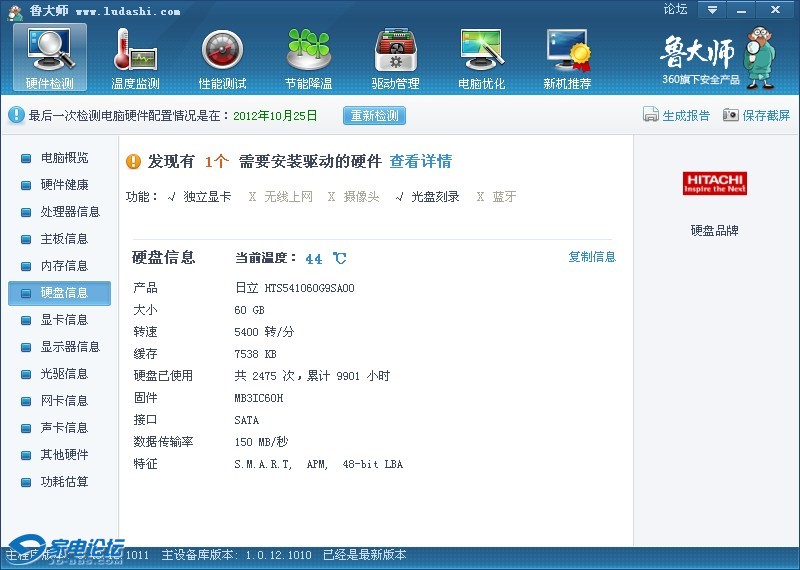Viewport: 800px width, 570px height.
Task: Open the 温度监测 temperature monitor icon
Action: coord(136,50)
